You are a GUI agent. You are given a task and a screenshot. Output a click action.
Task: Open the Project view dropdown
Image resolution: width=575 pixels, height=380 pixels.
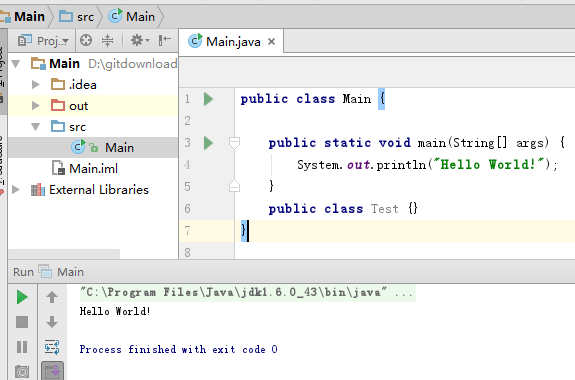tap(43, 41)
